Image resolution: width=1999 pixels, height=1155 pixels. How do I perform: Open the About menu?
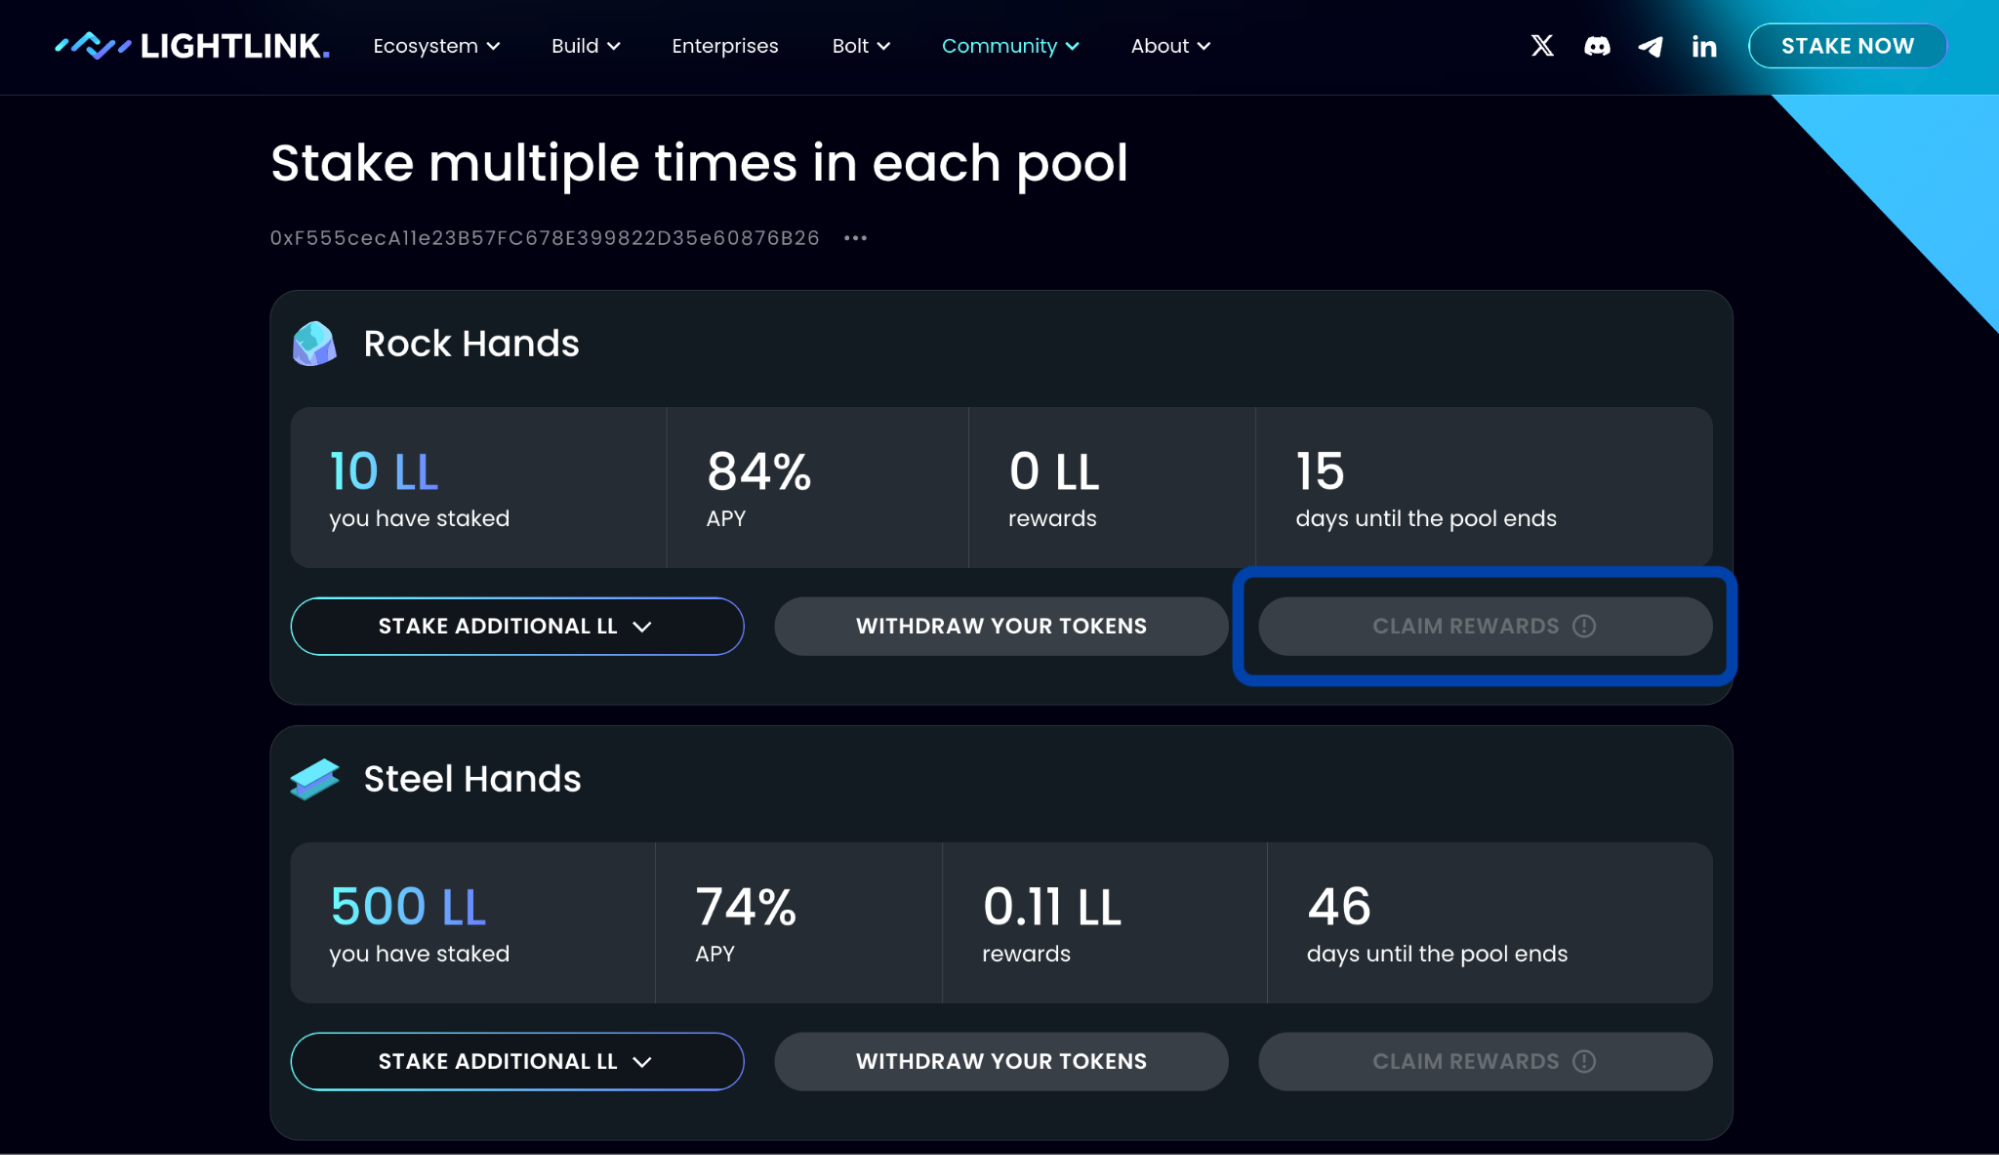point(1170,46)
